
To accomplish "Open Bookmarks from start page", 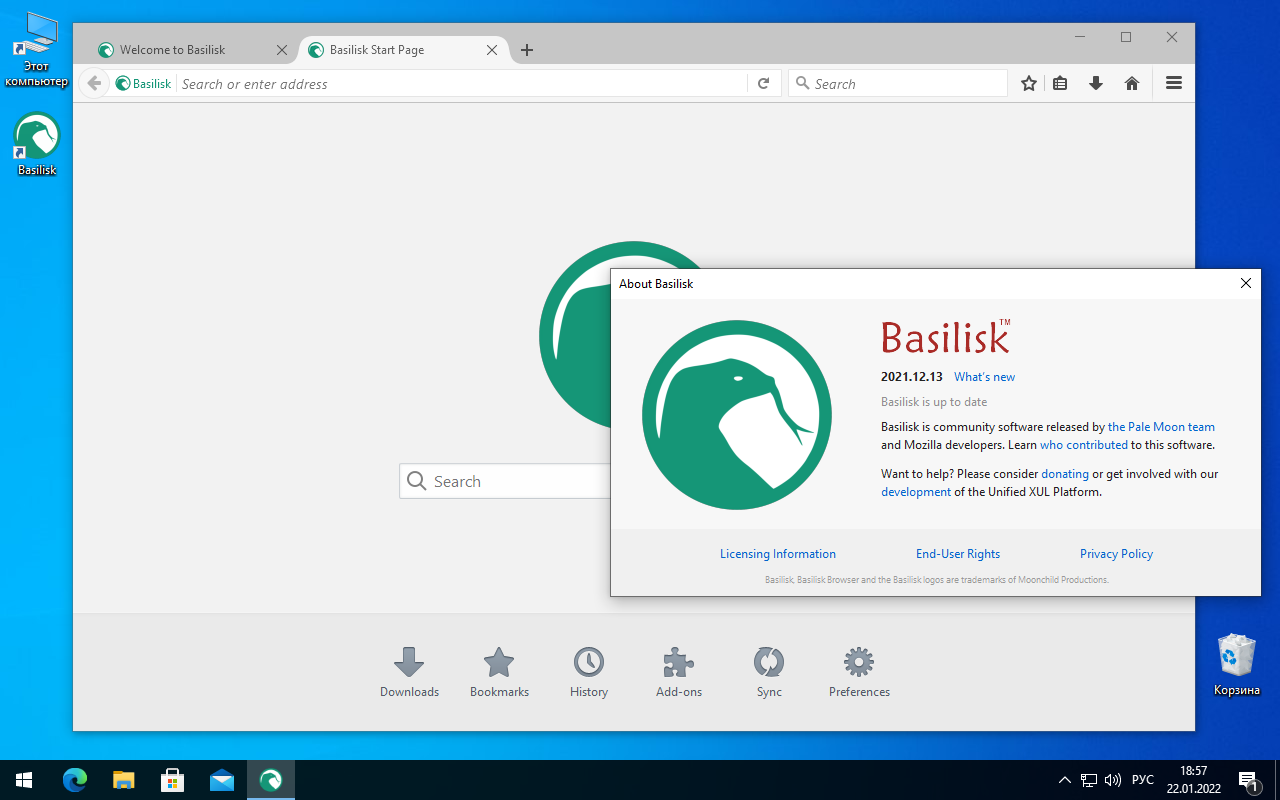I will click(499, 672).
